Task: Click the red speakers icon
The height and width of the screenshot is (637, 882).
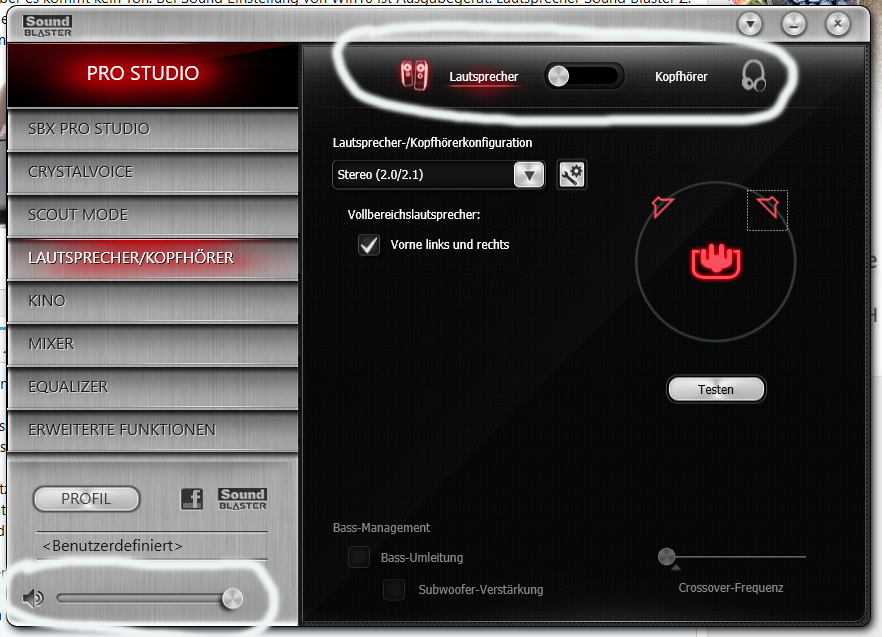Action: coord(414,75)
